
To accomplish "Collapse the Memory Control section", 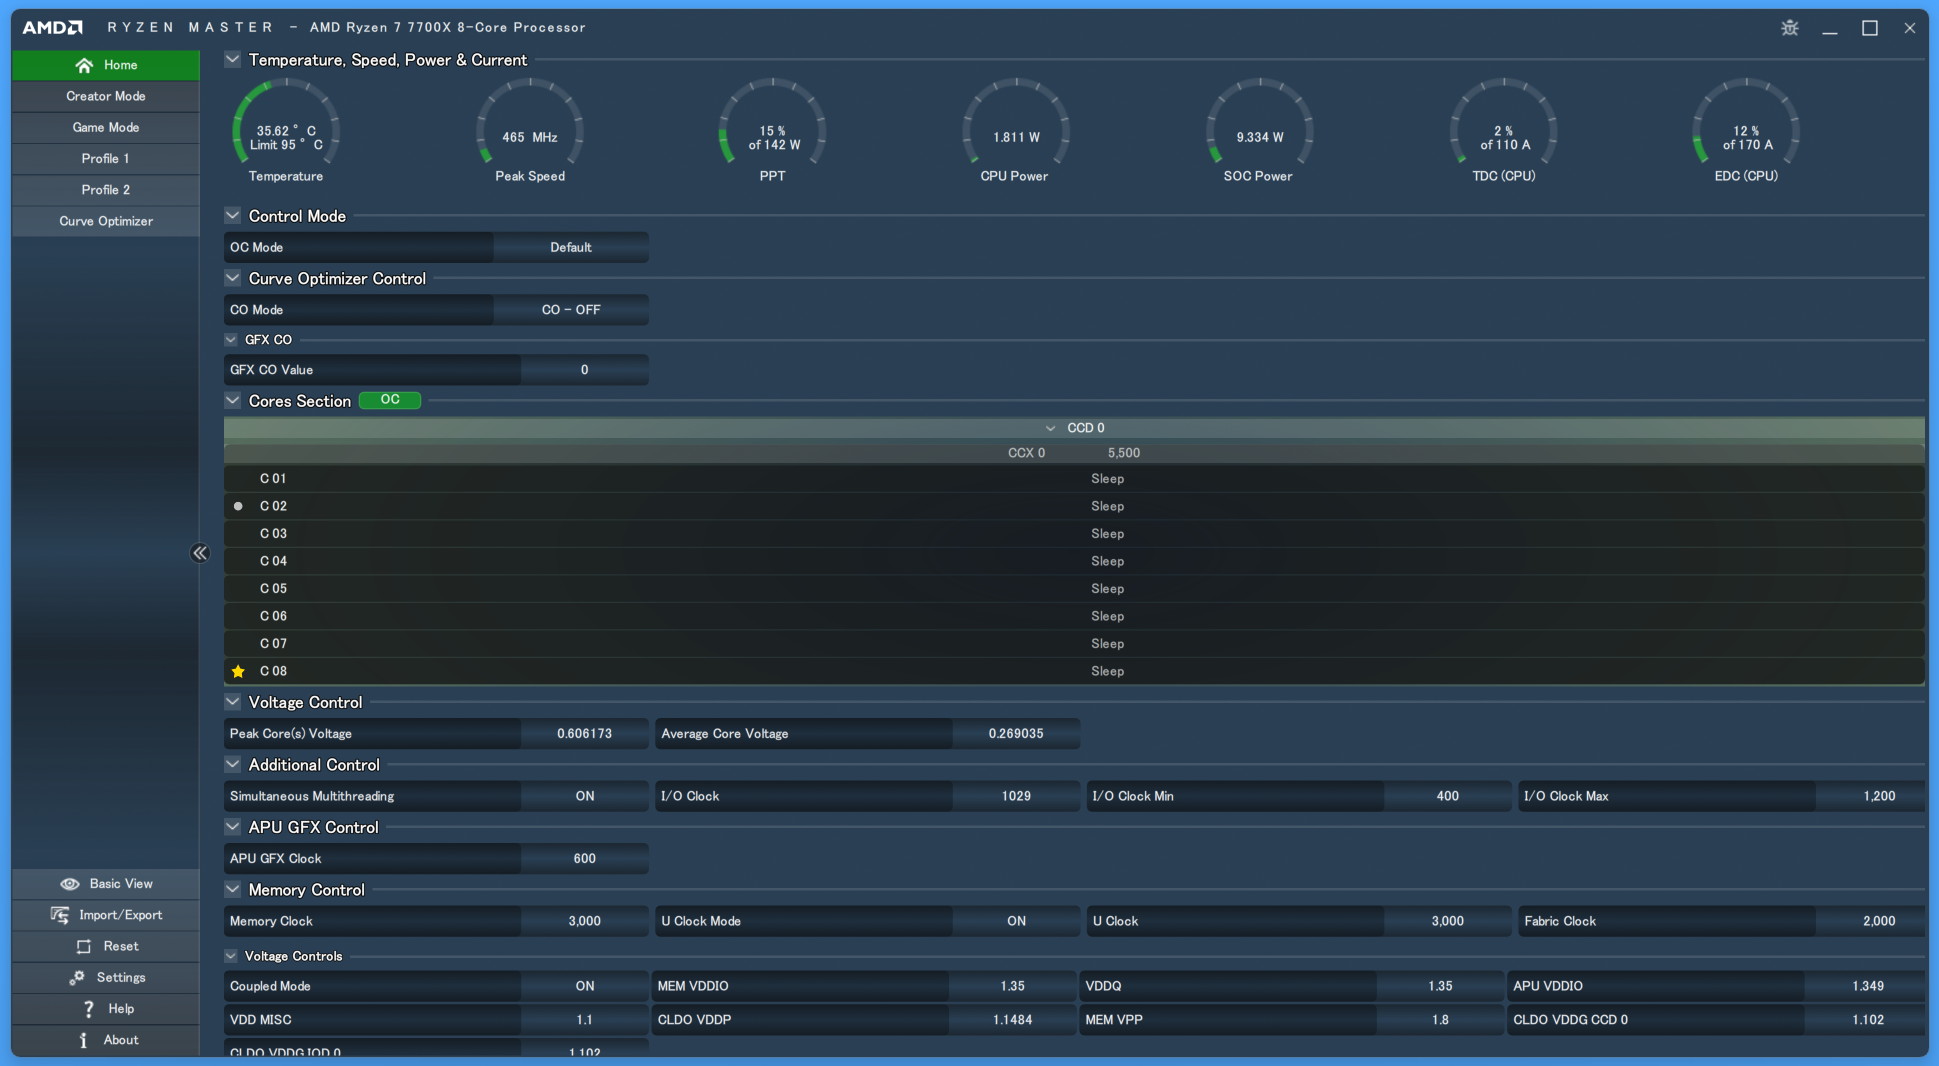I will [x=233, y=890].
